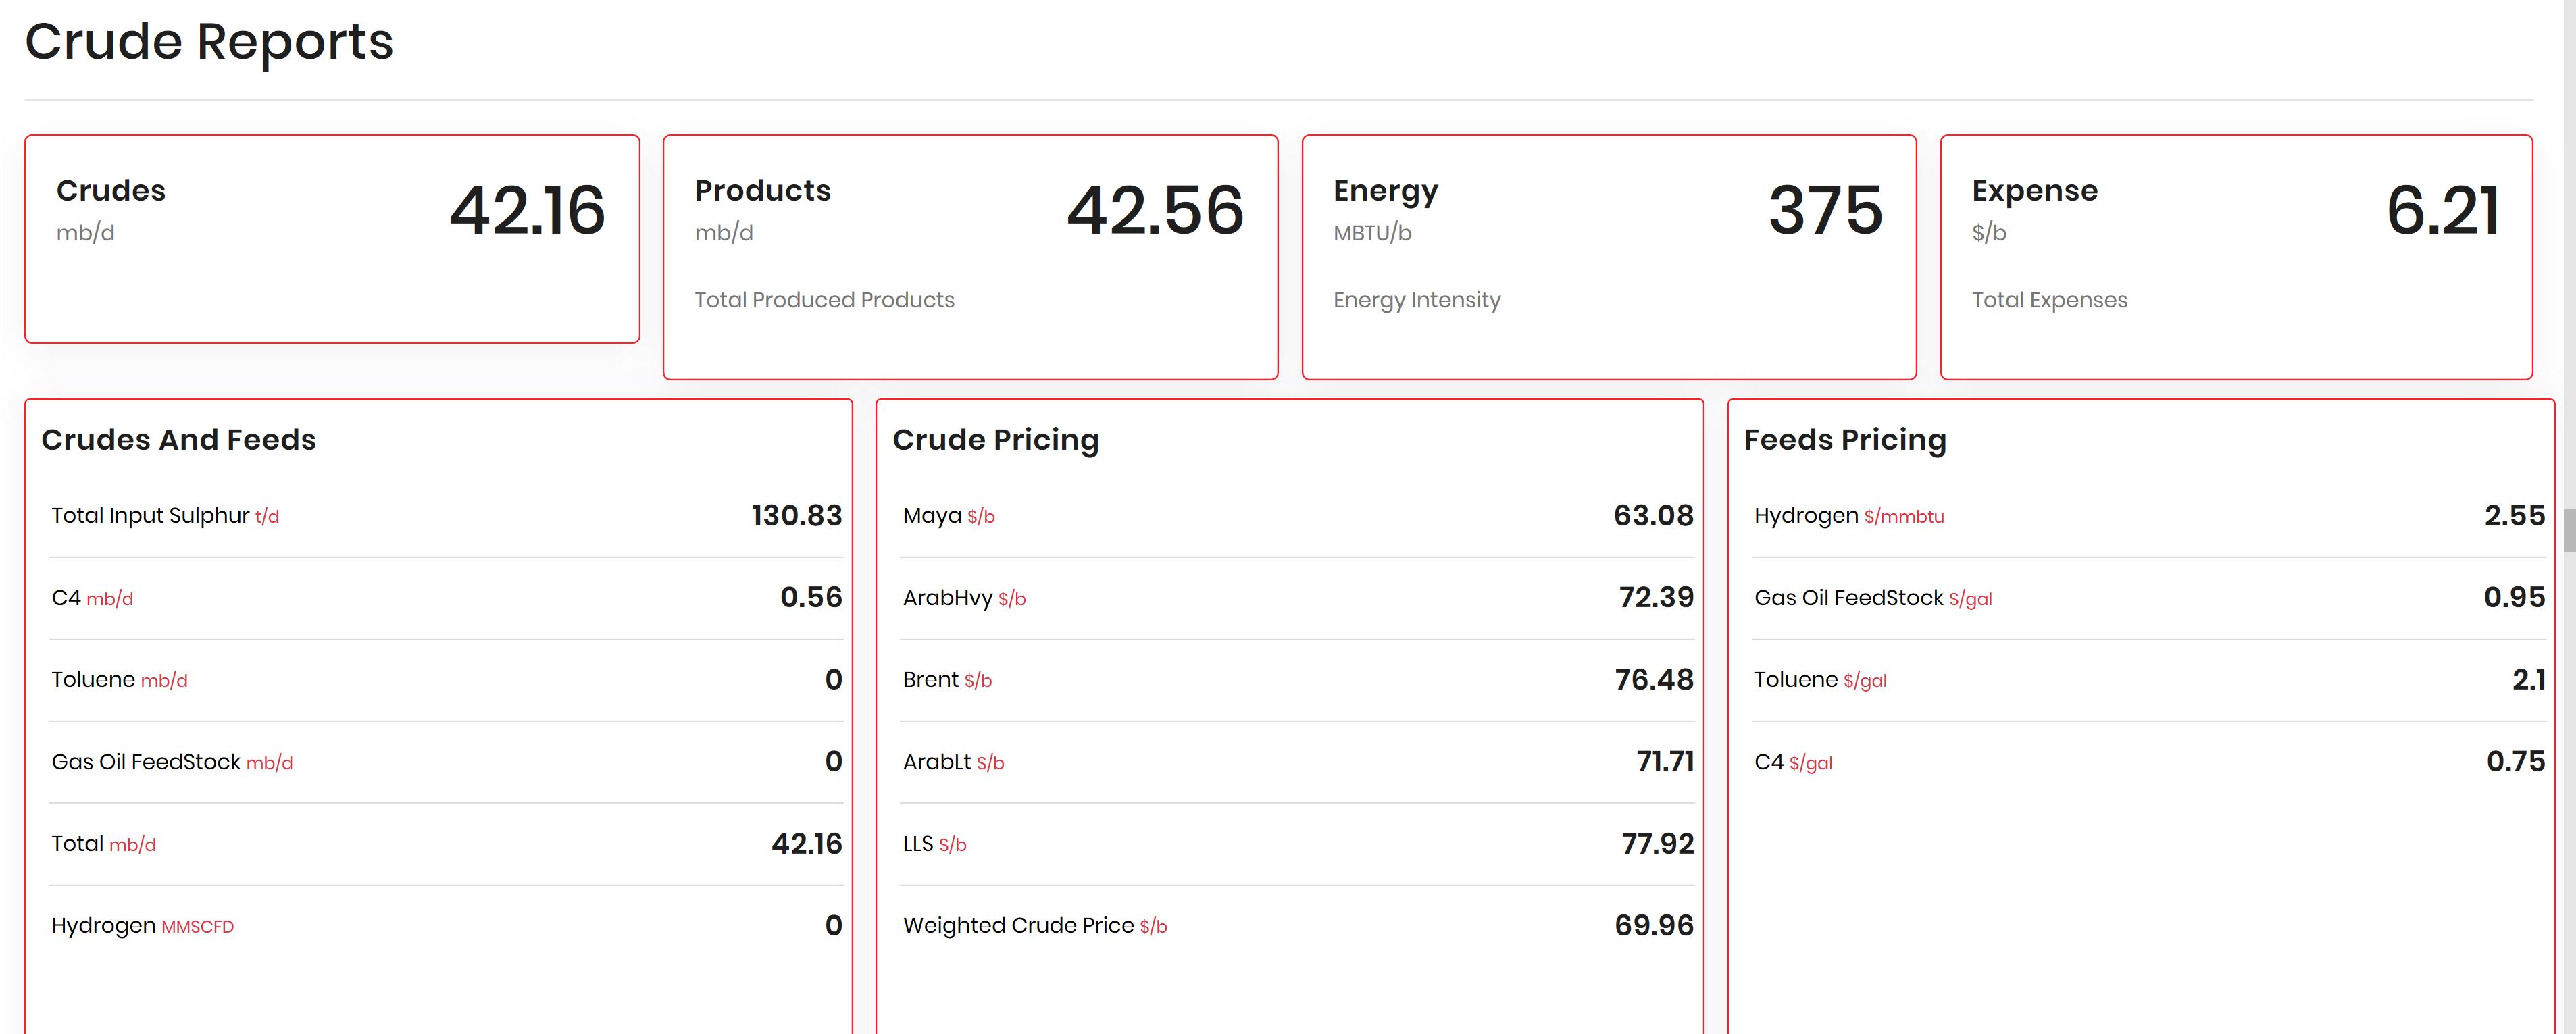Click the Gas Oil FeedStock price 0.95
The image size is (2576, 1034).
point(2515,598)
